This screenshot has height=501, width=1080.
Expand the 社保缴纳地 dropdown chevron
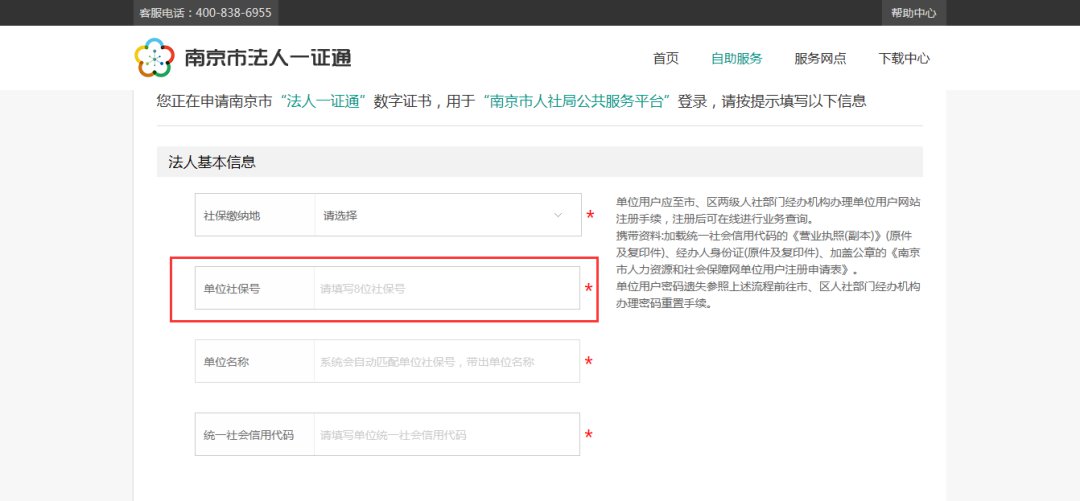558,215
